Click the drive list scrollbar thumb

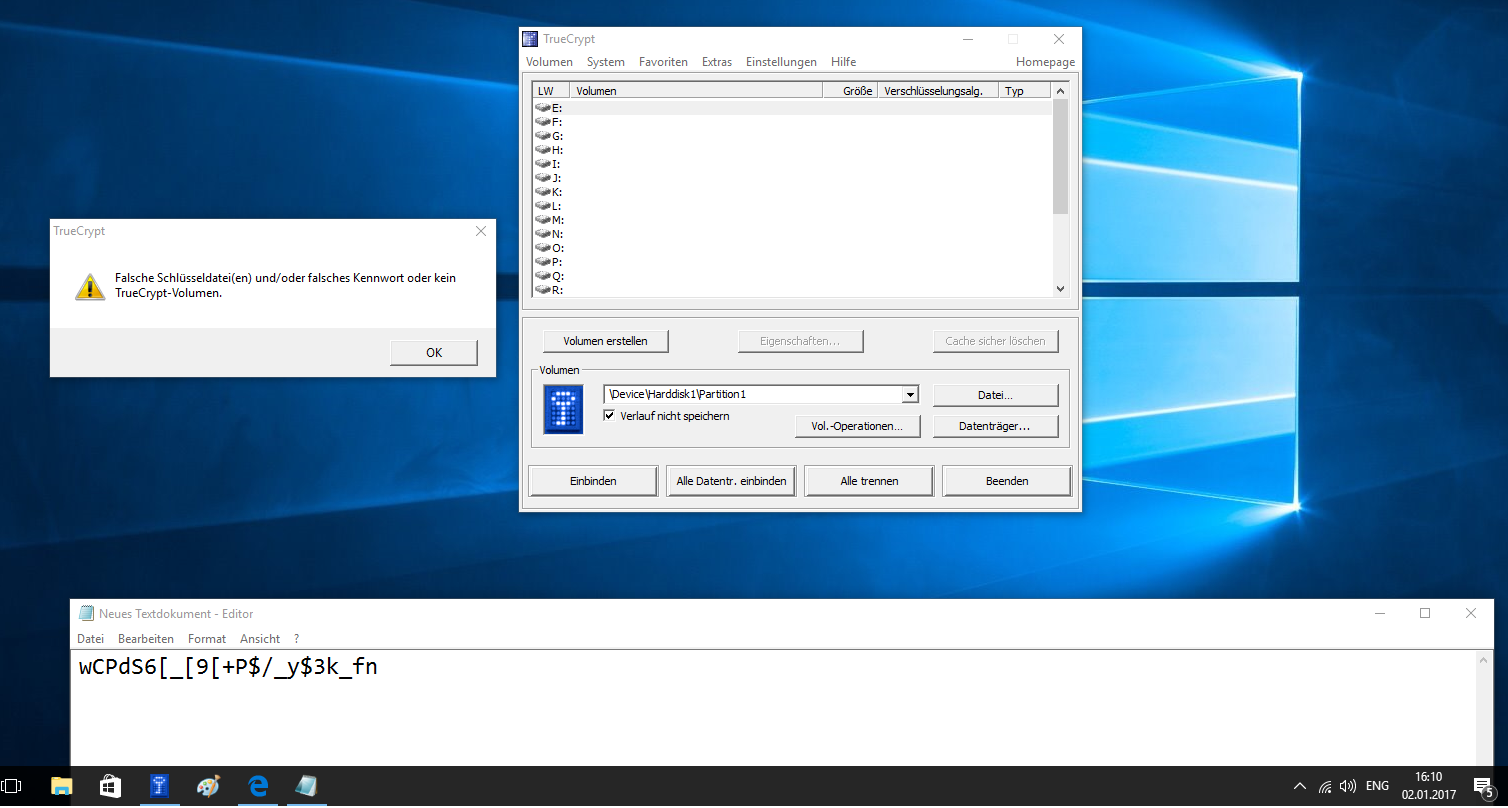(1061, 156)
